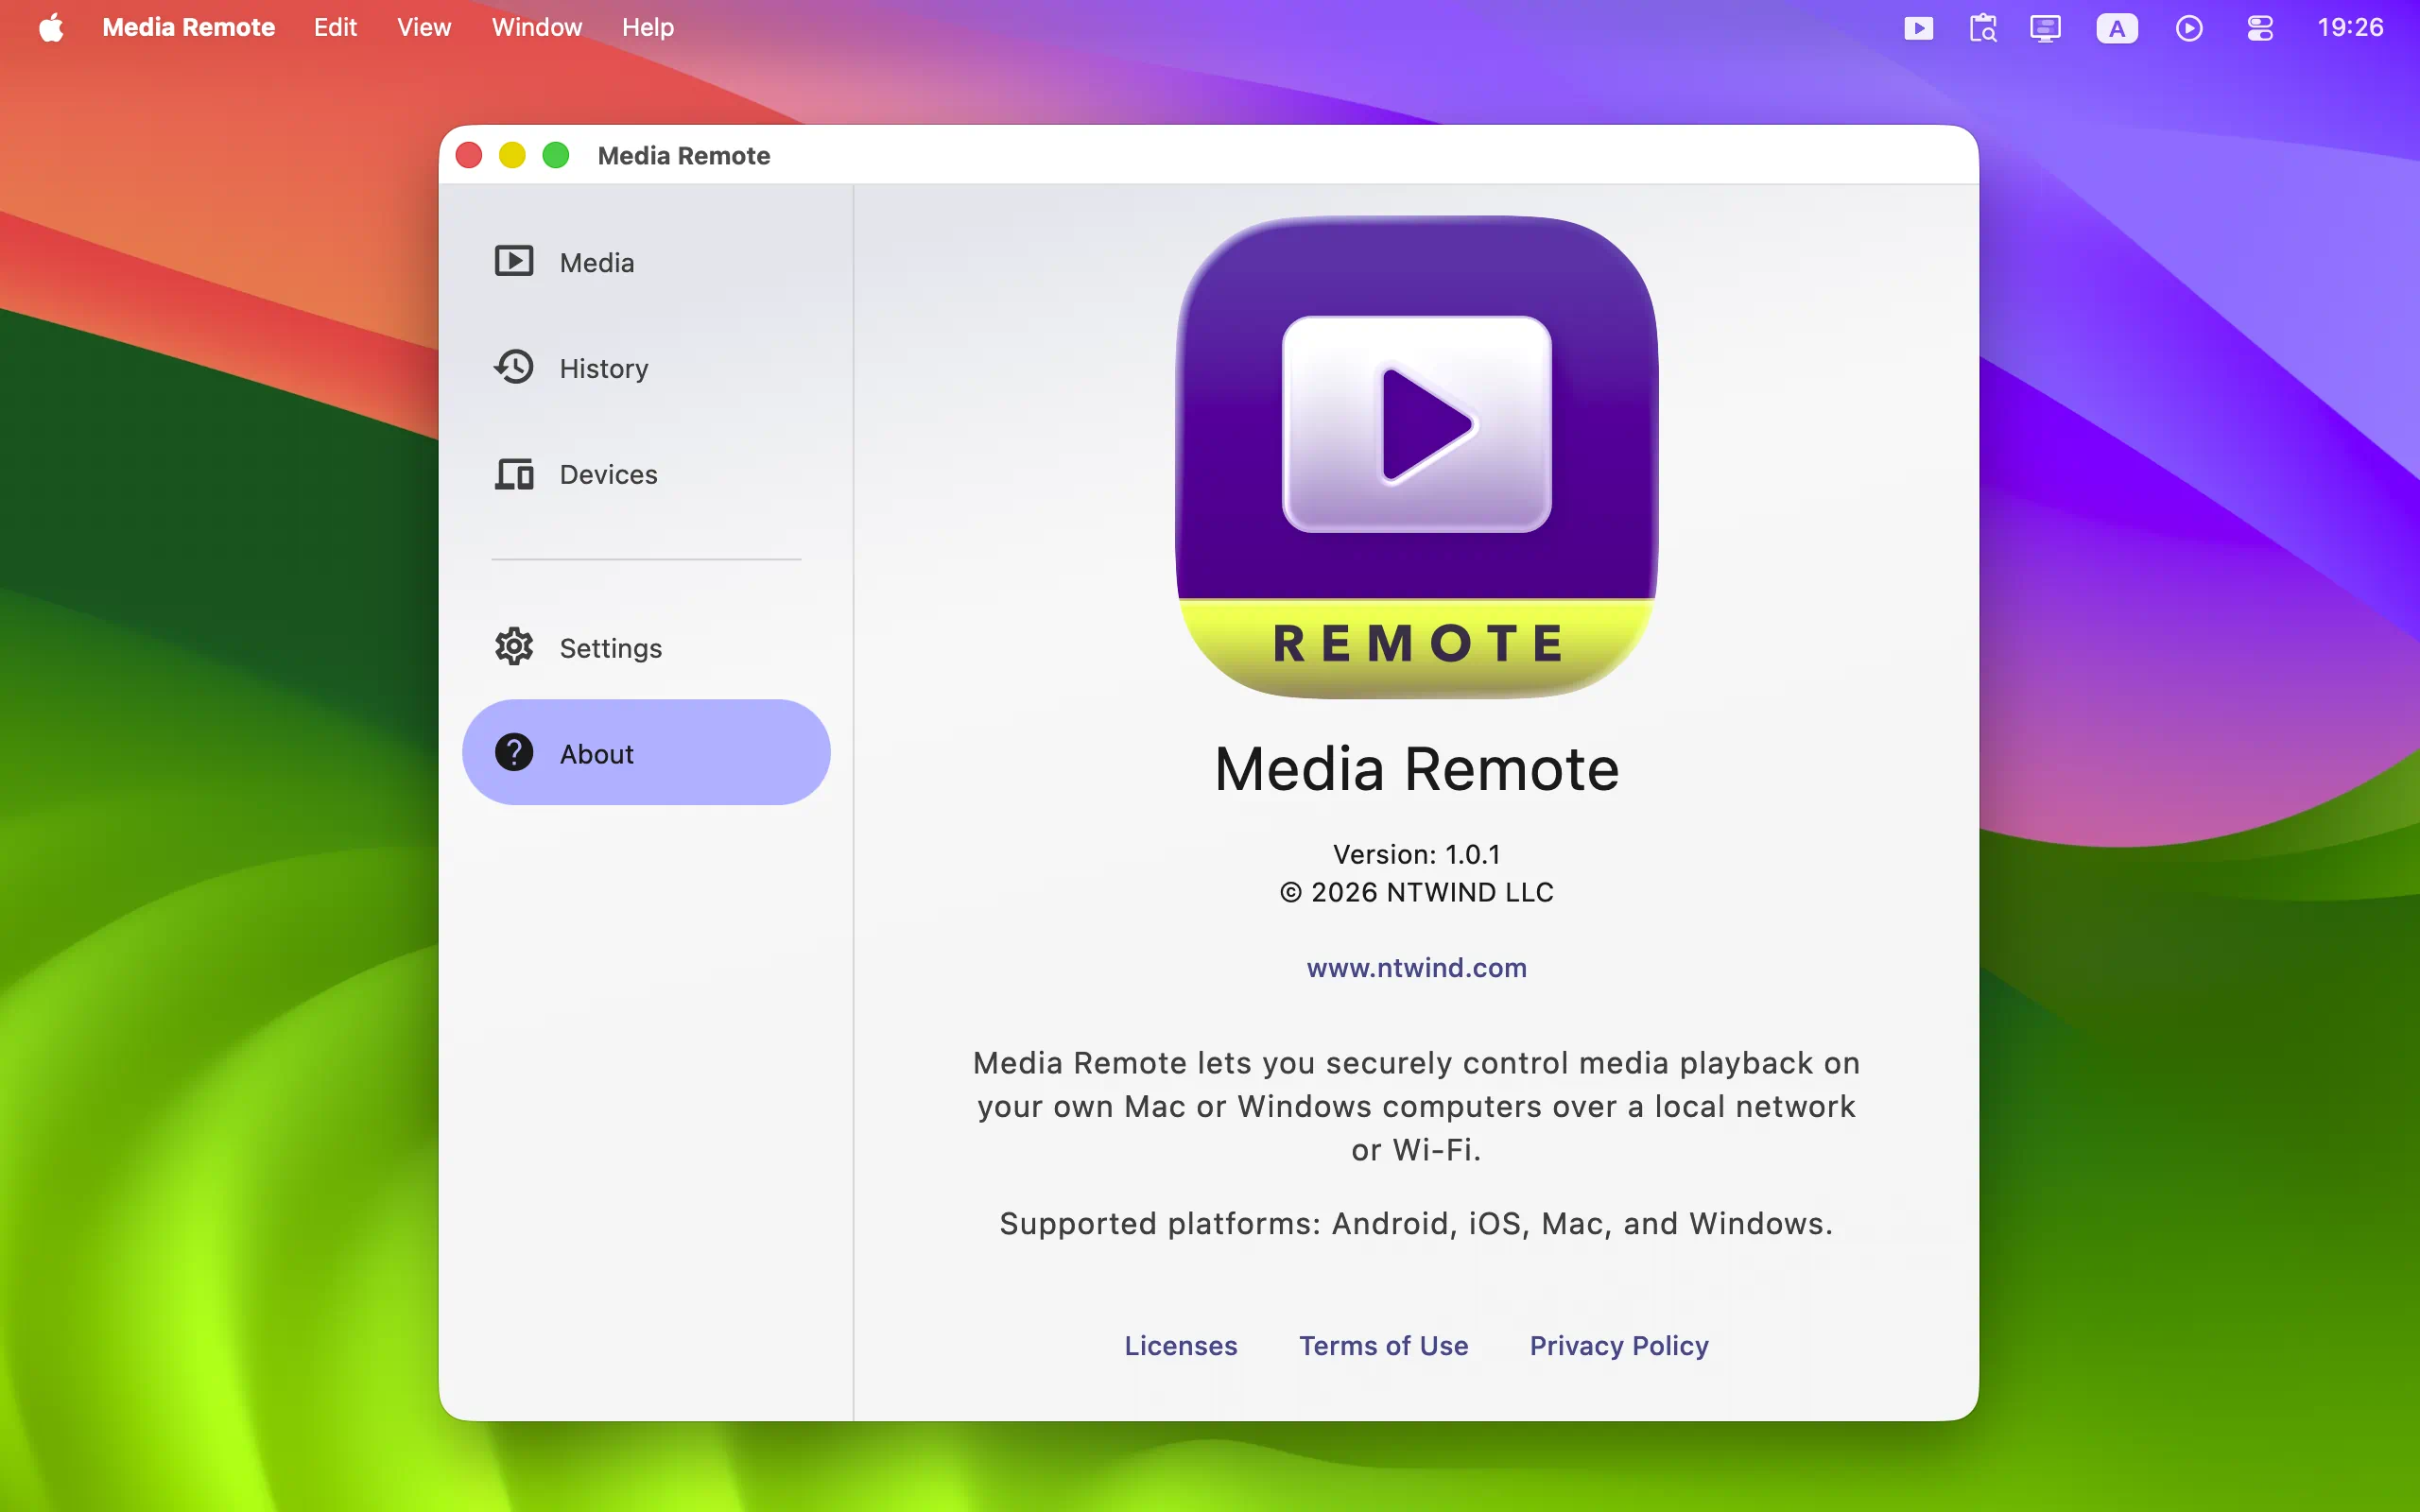Screen dimensions: 2420x1512
Task: Click the Settings gear icon
Action: point(514,647)
